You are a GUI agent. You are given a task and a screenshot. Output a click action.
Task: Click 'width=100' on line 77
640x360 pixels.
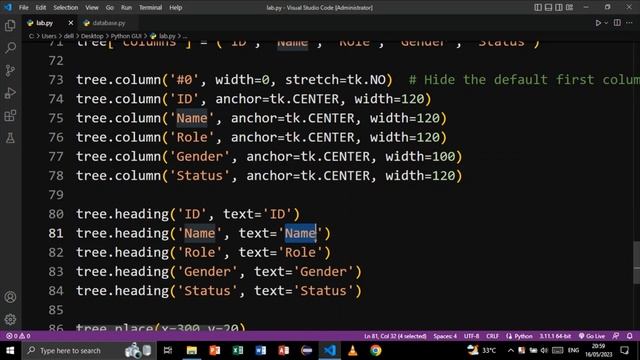point(420,156)
